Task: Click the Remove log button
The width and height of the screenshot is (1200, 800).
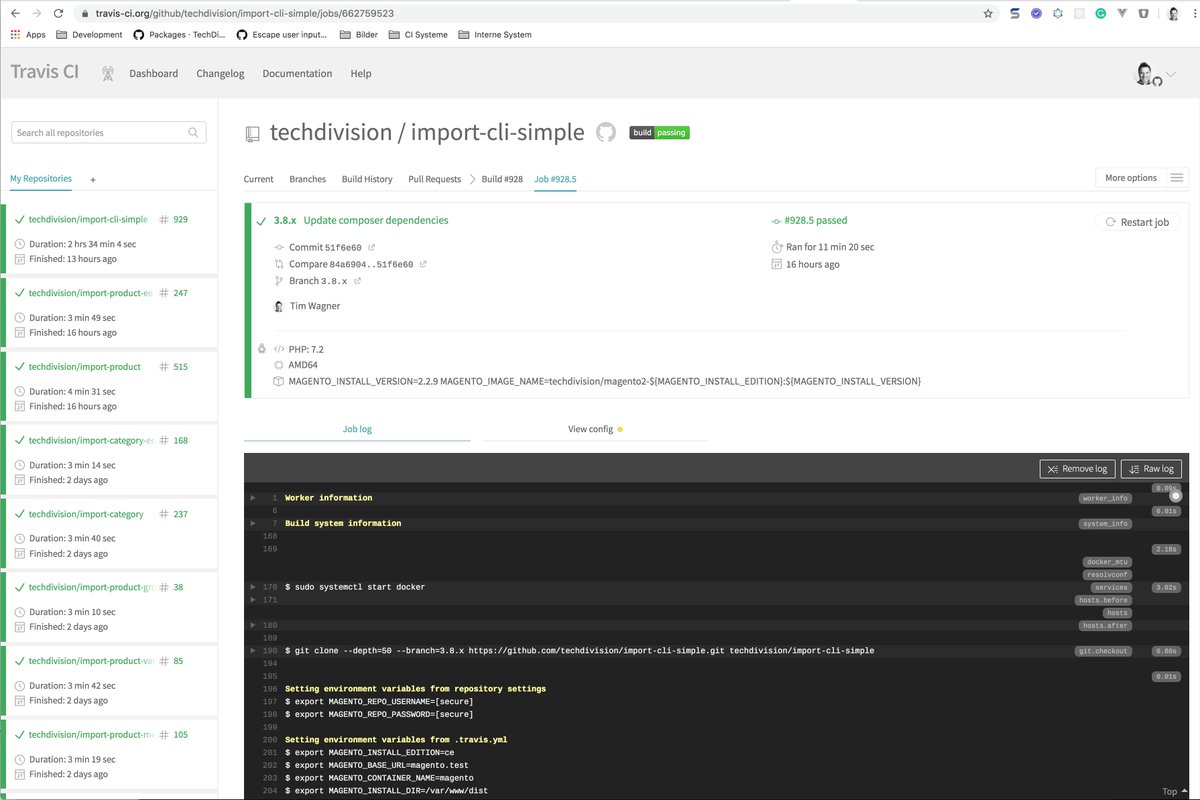Action: (1078, 468)
